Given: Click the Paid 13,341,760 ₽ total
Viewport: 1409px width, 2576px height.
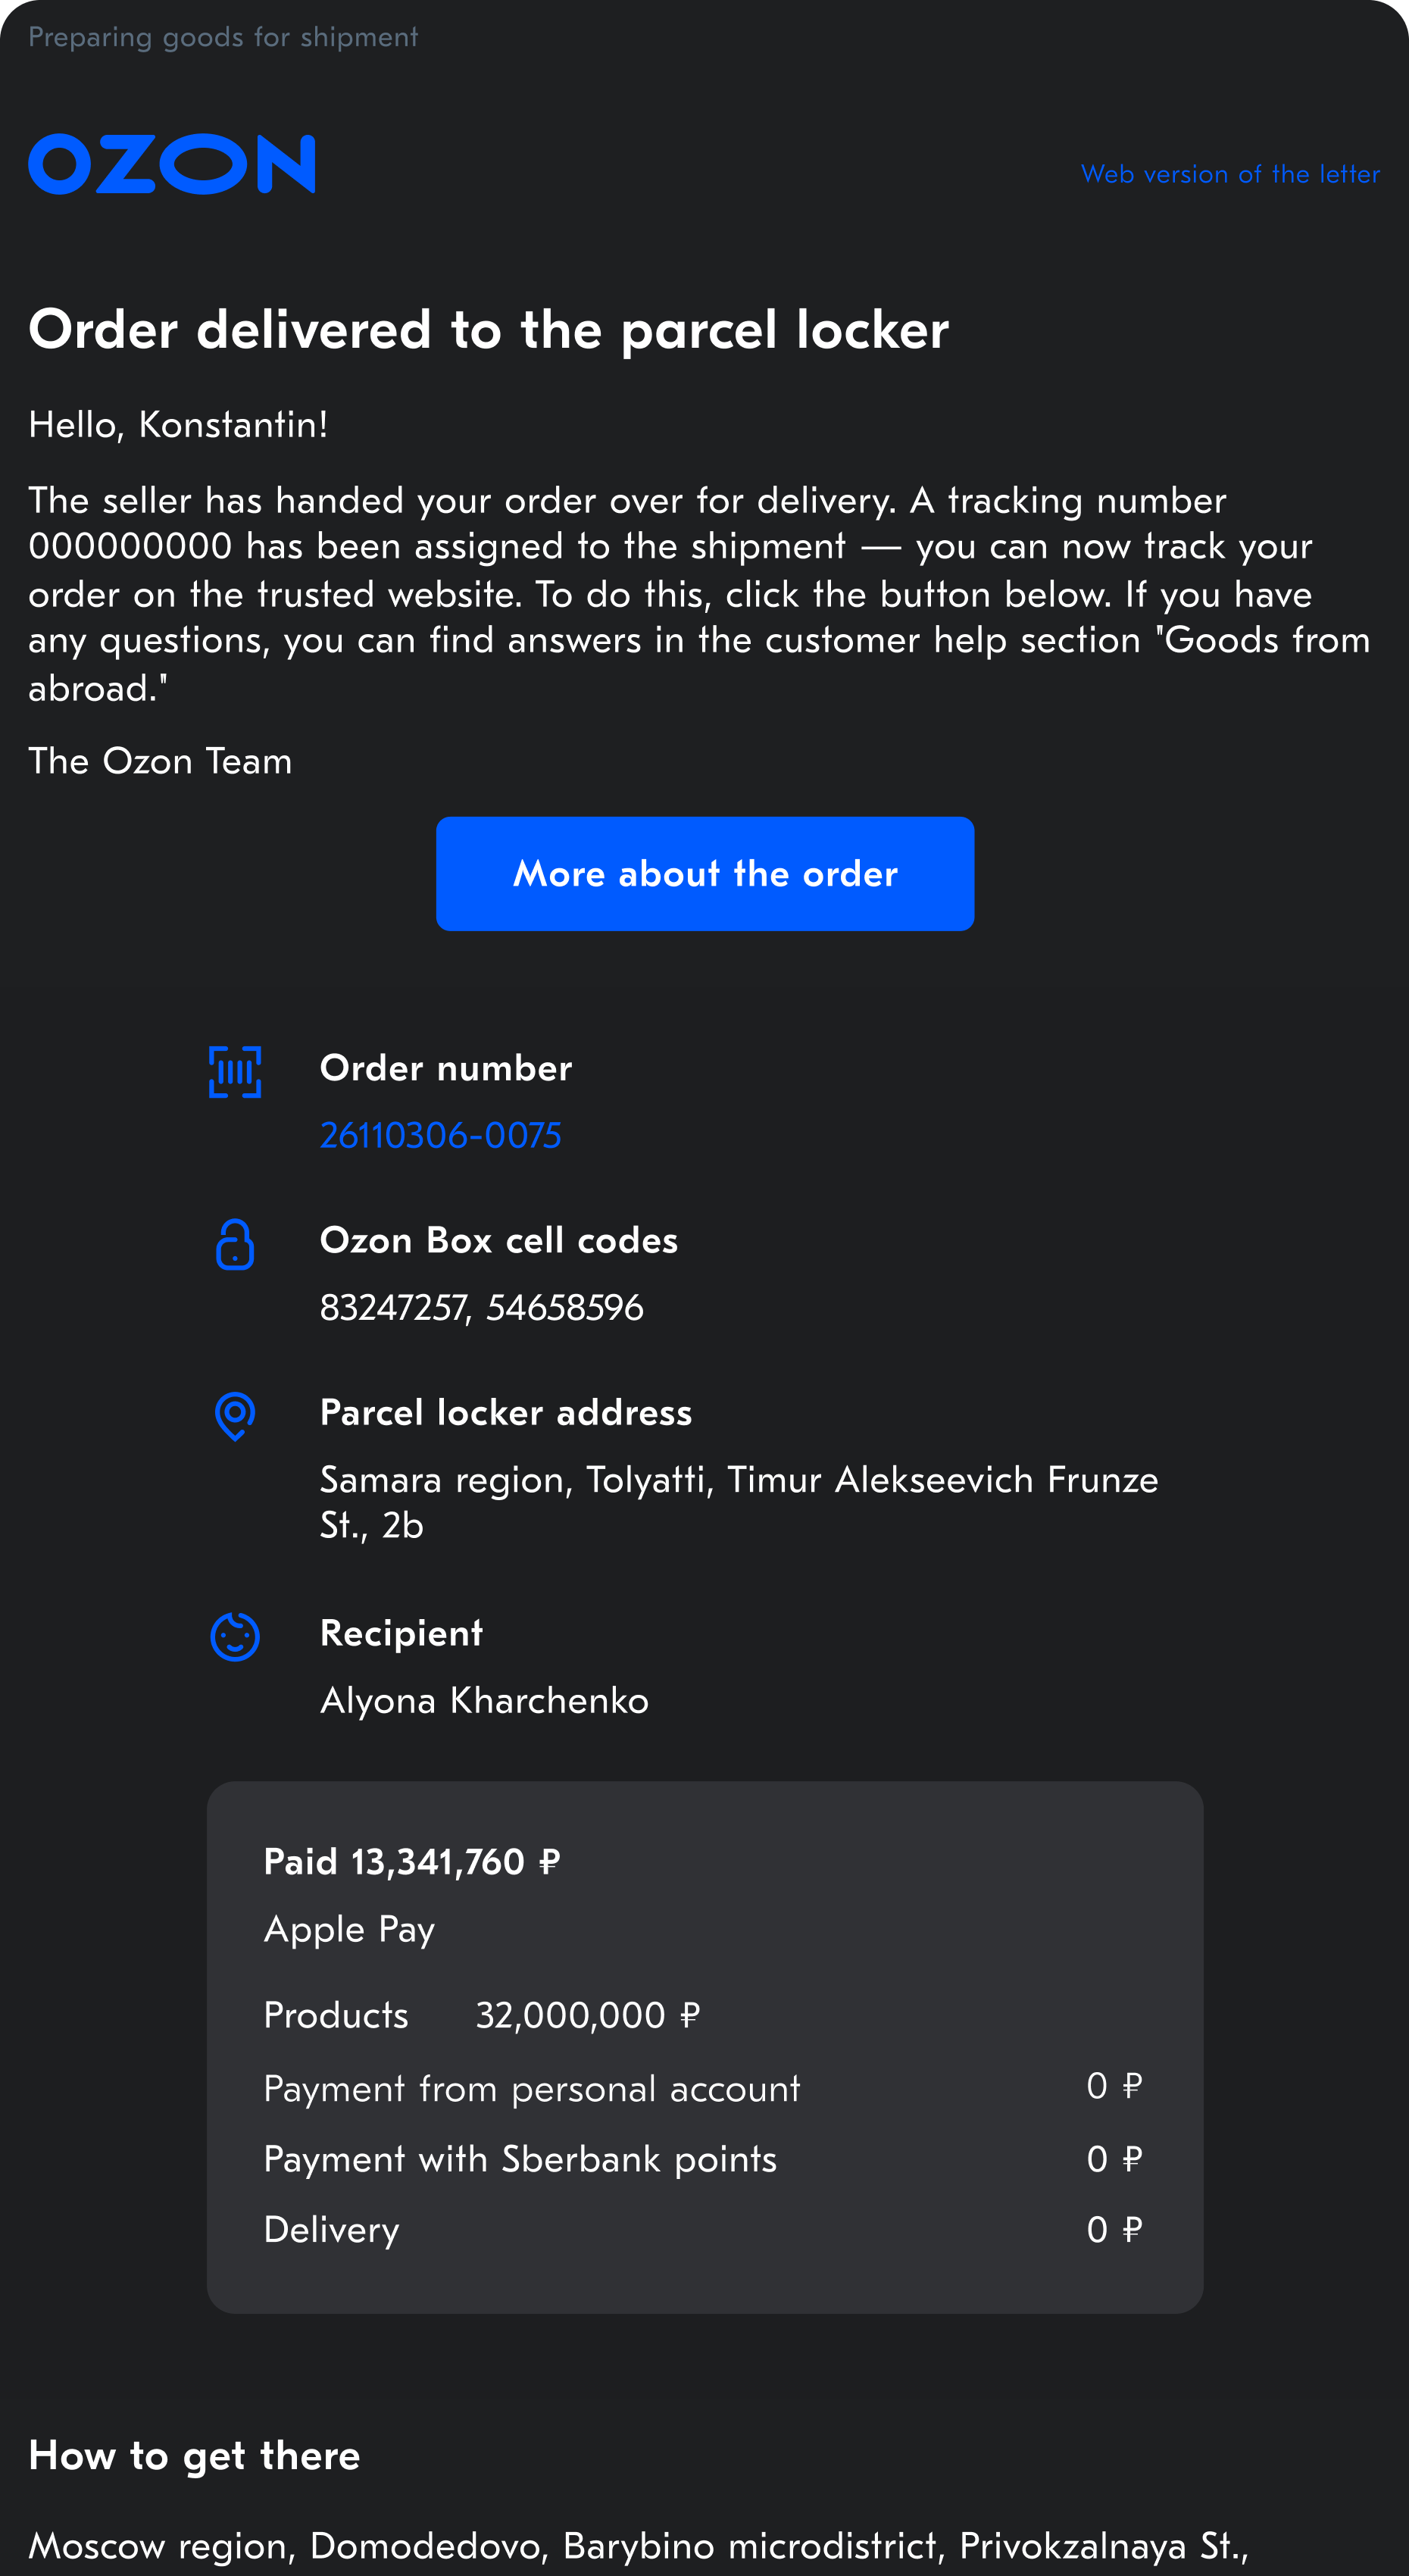Looking at the screenshot, I should click(x=412, y=1862).
